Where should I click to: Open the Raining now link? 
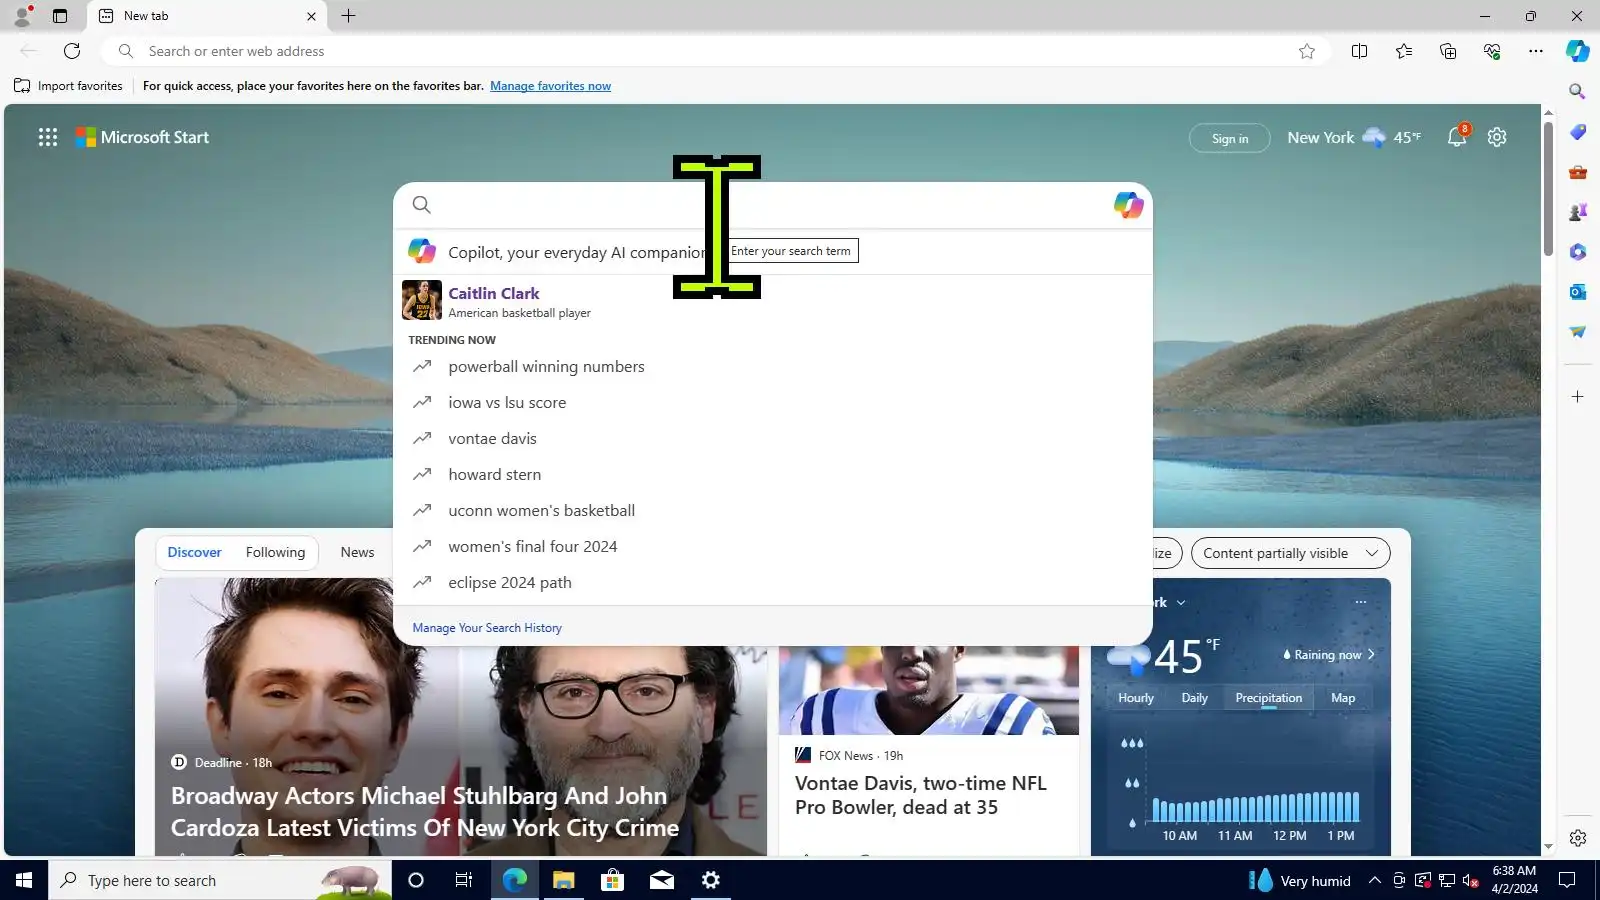point(1328,655)
